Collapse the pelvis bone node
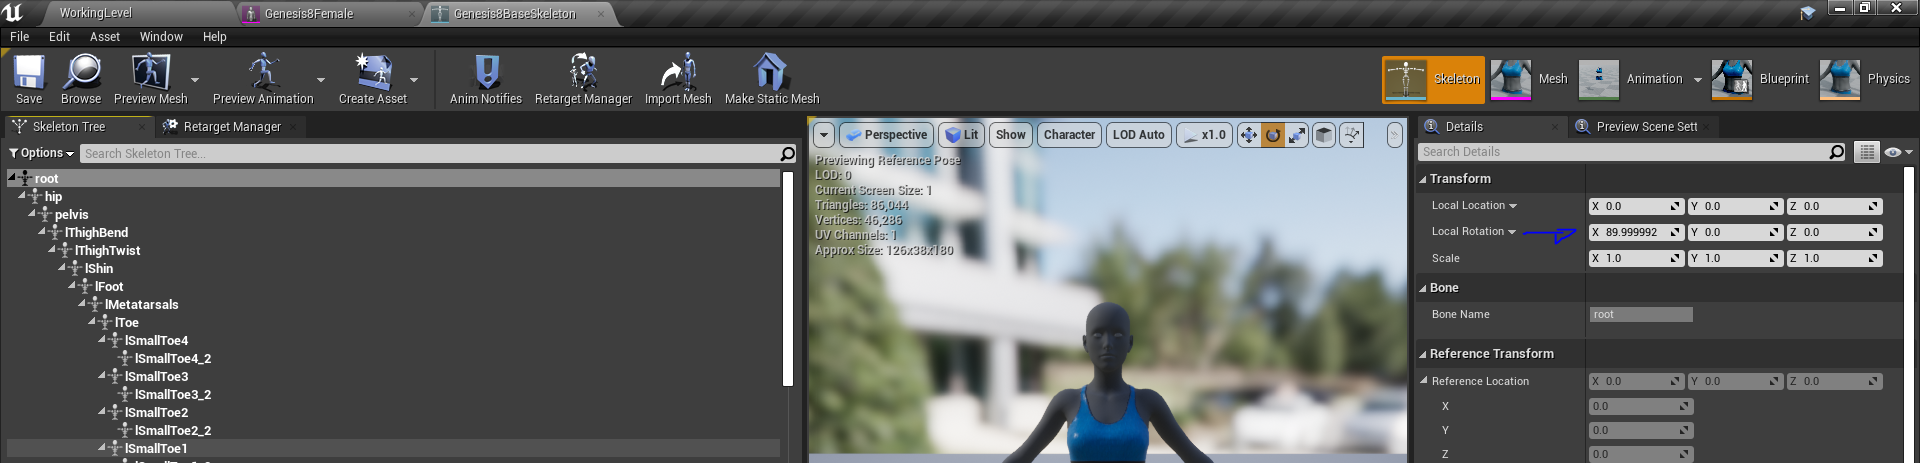Viewport: 1920px width, 463px height. tap(32, 213)
